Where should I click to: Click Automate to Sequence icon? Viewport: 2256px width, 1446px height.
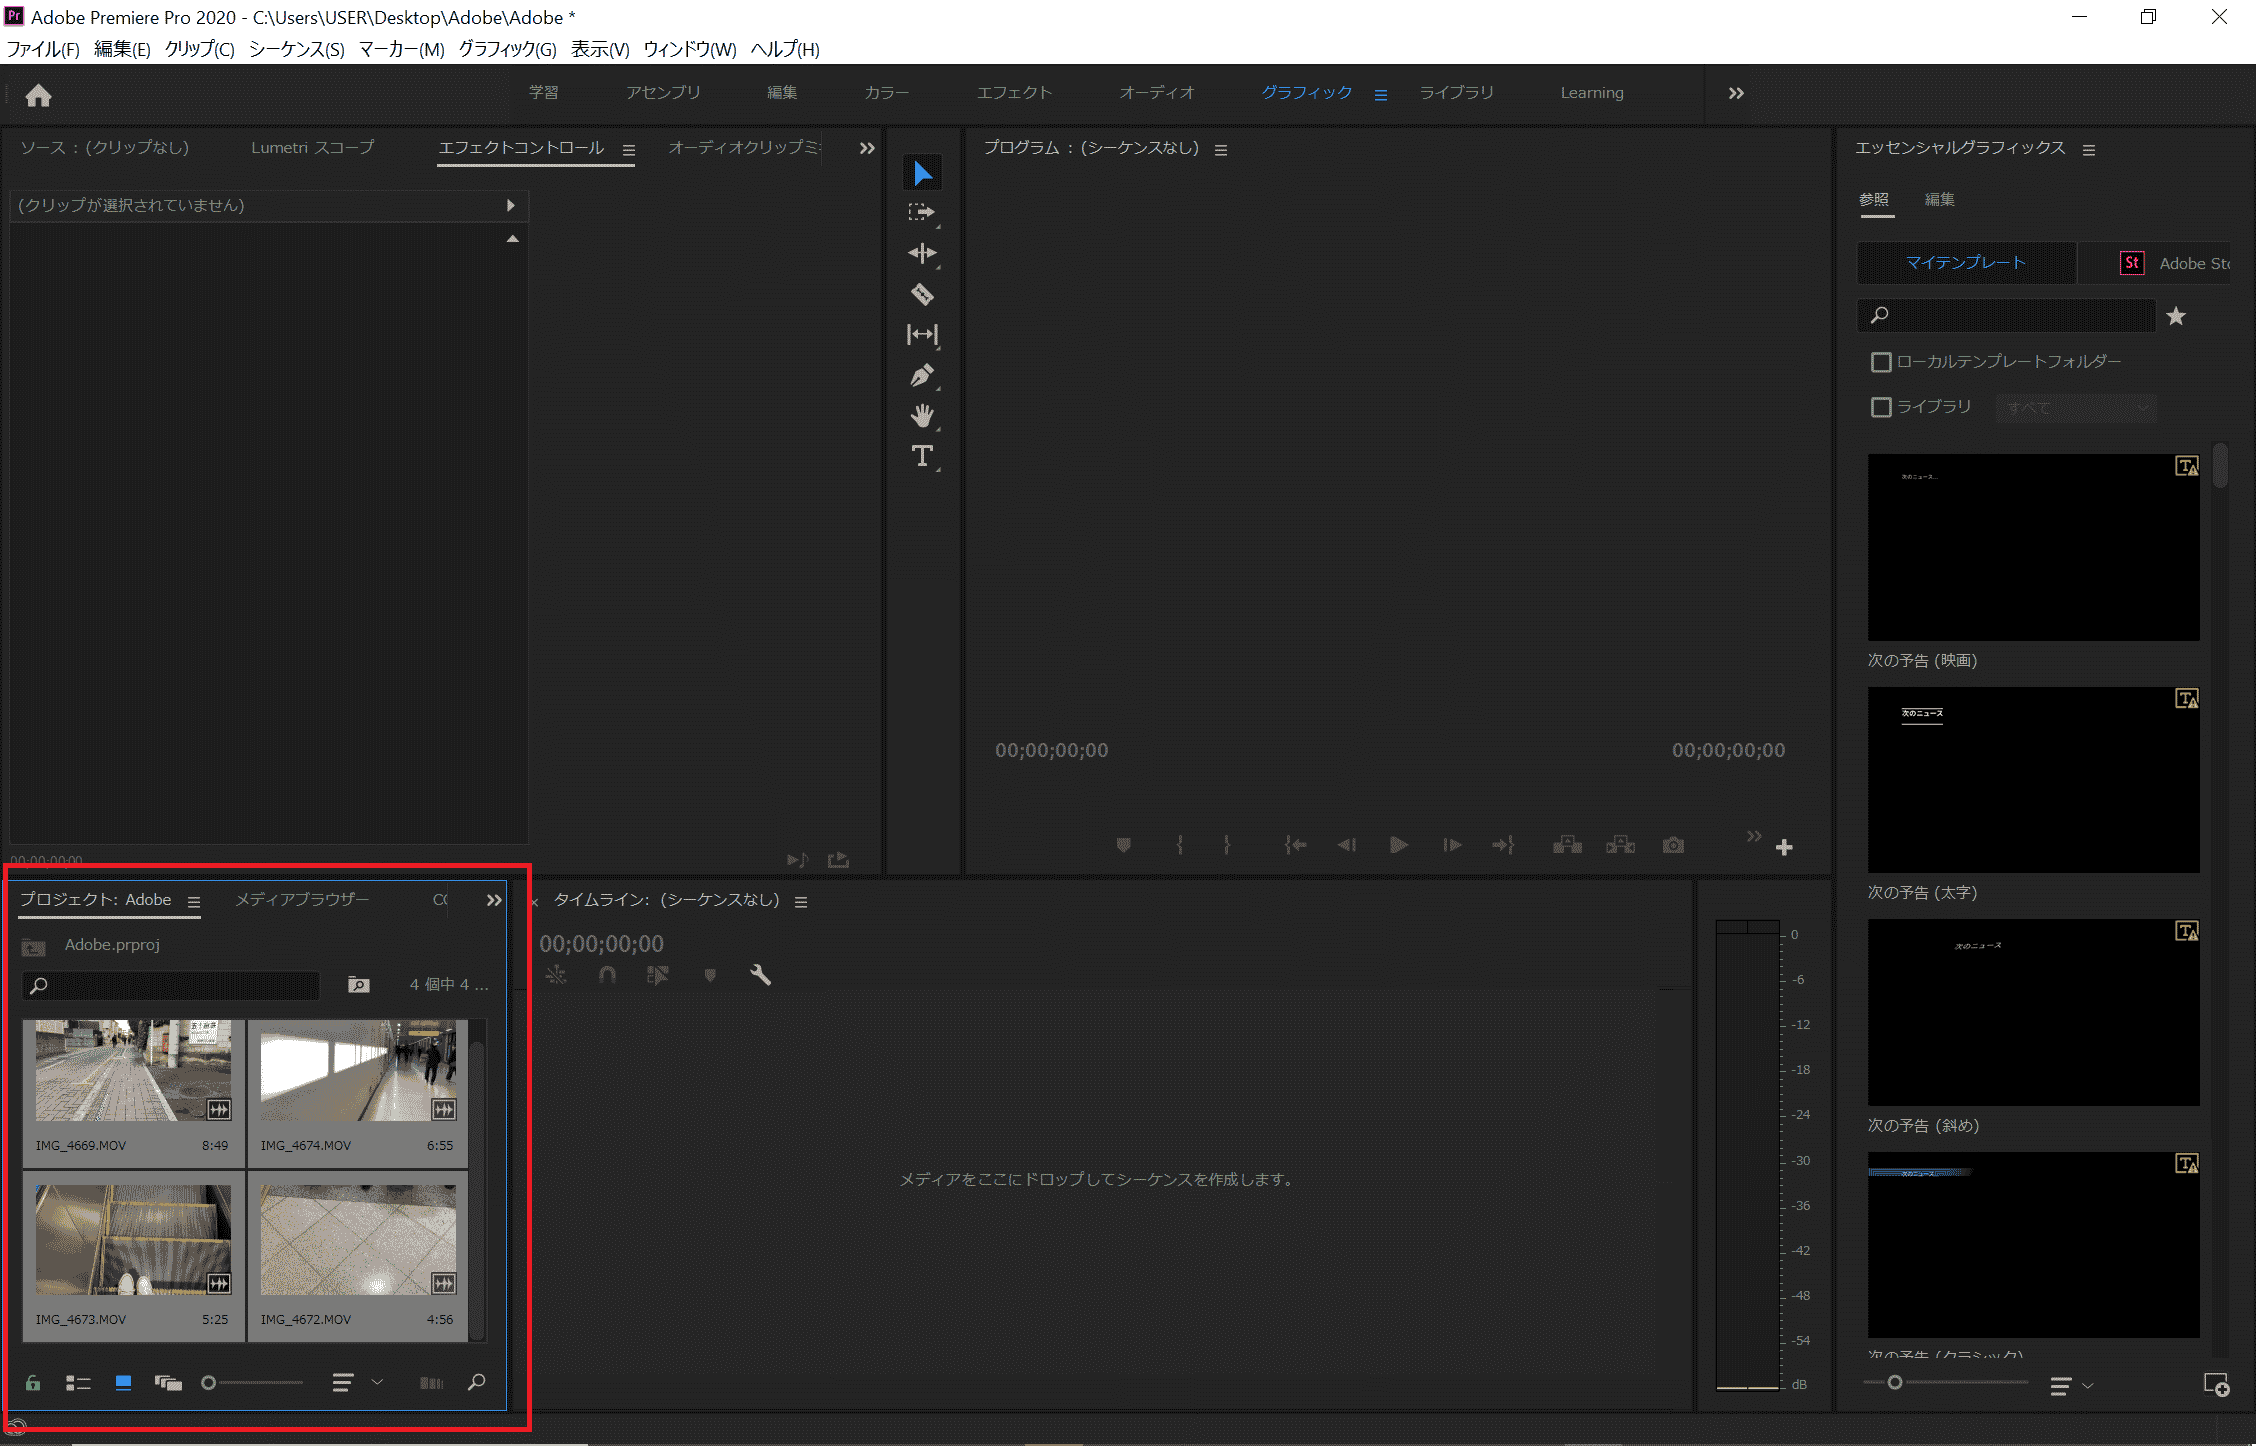432,1383
